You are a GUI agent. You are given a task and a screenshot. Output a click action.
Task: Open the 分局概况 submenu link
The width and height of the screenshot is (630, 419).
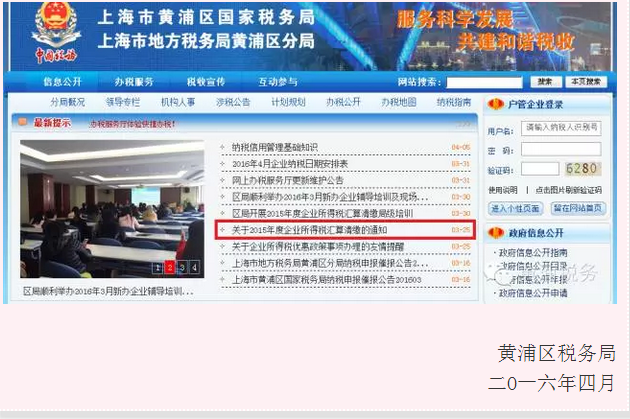[x=68, y=102]
